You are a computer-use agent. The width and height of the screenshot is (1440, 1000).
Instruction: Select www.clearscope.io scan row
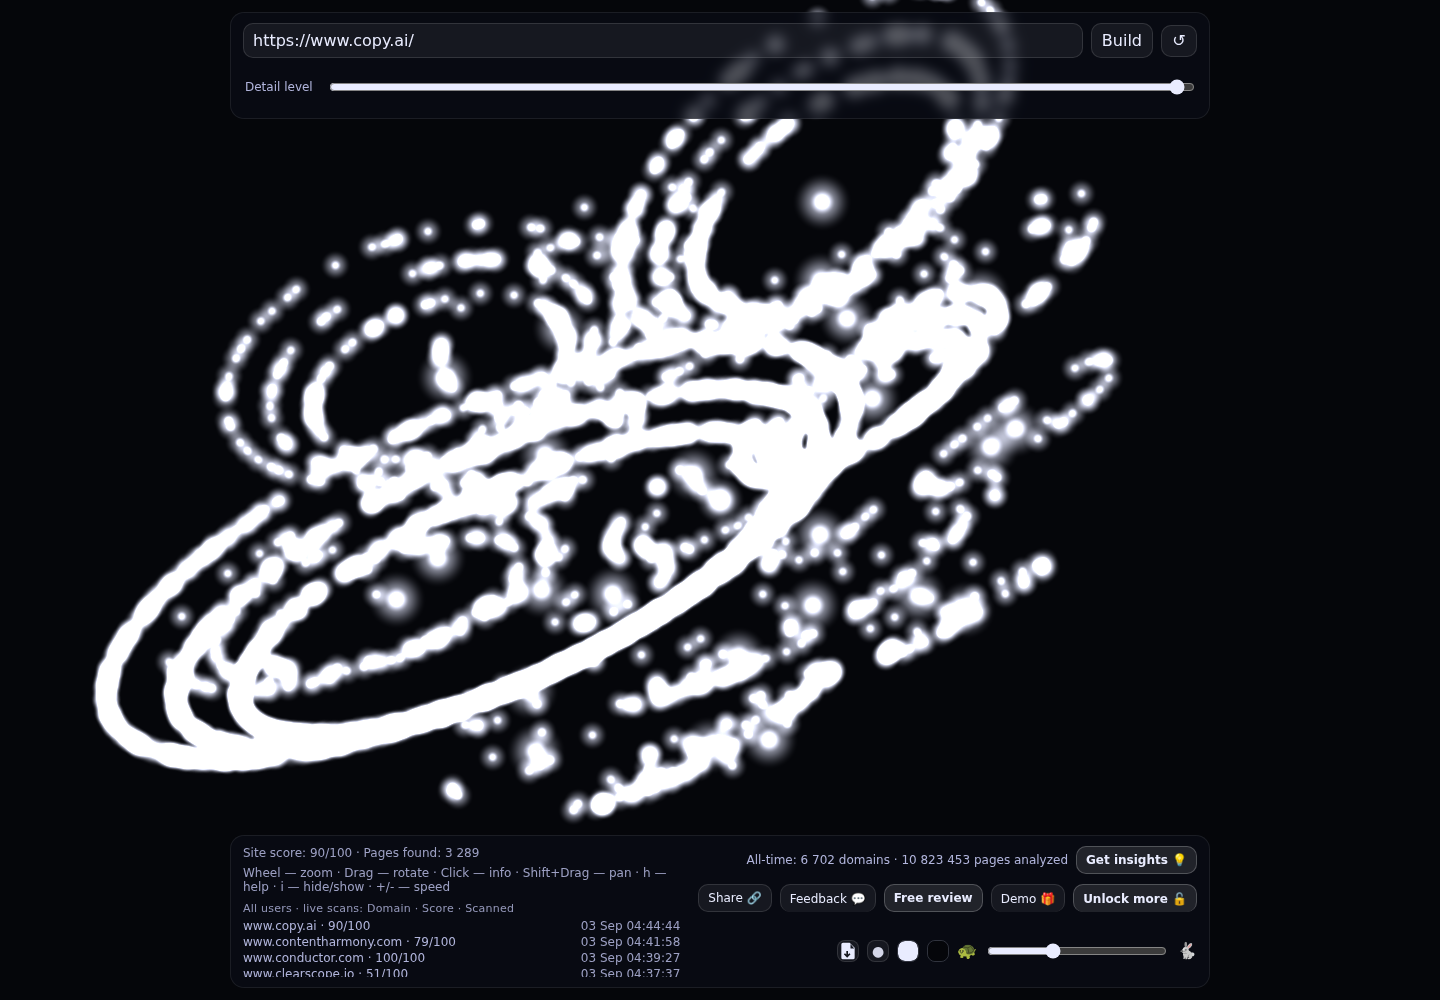pos(461,973)
